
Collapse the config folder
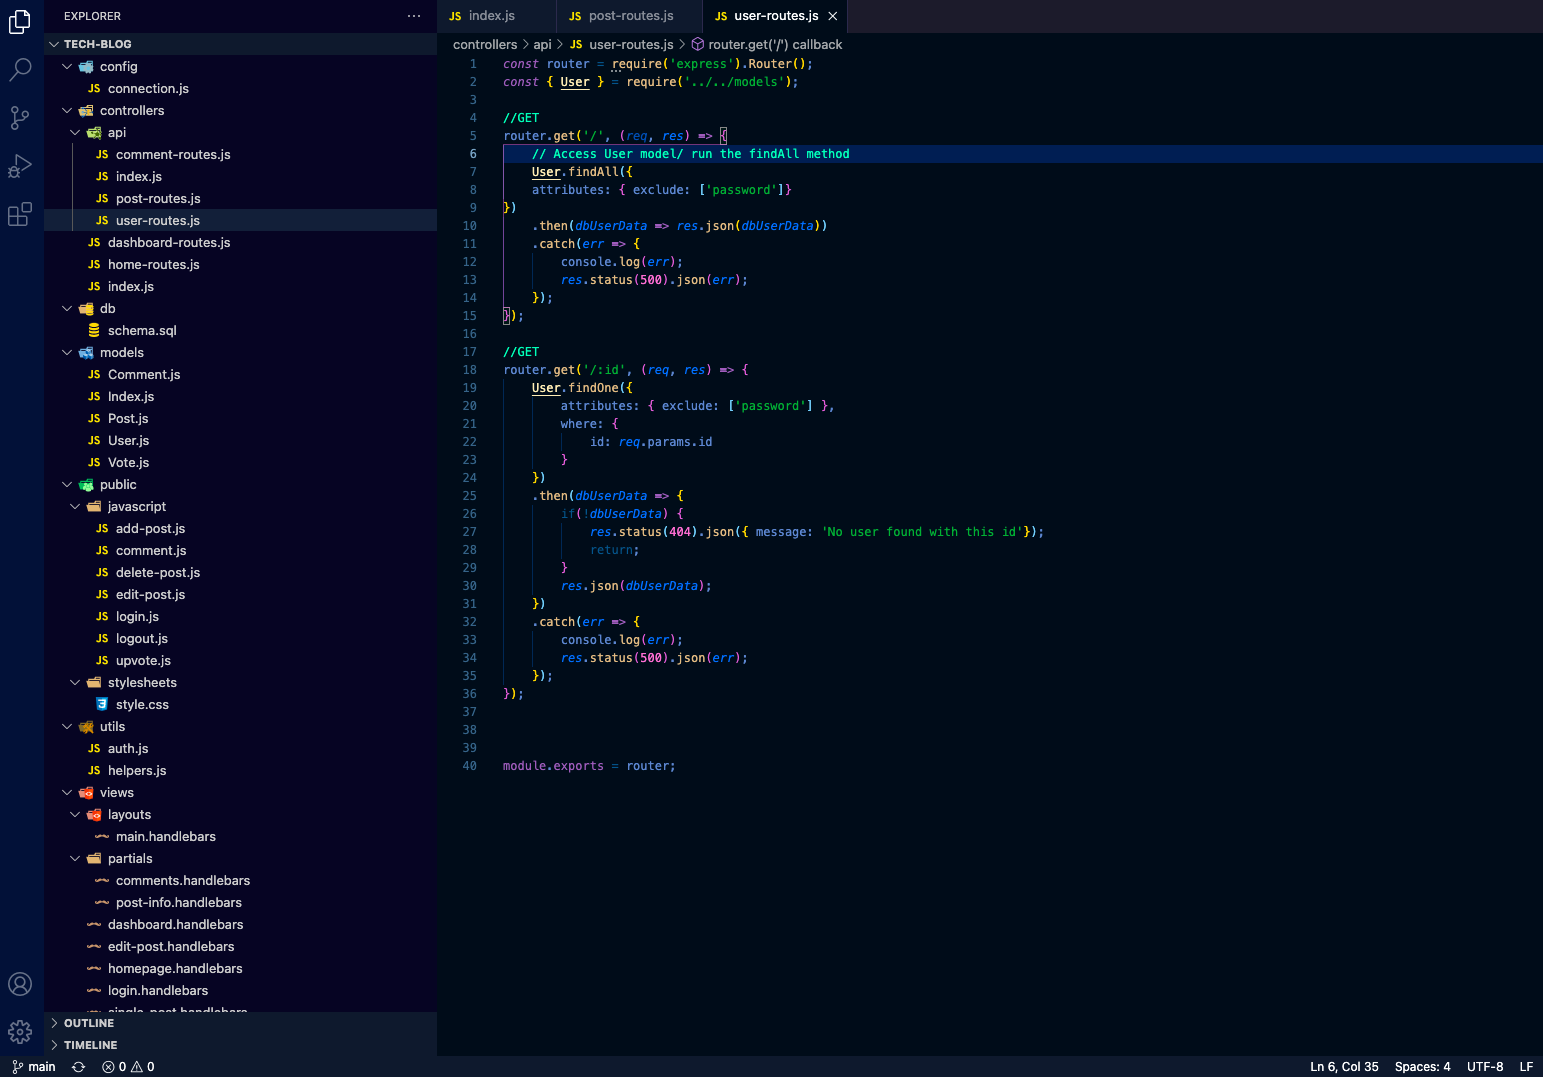point(240,66)
